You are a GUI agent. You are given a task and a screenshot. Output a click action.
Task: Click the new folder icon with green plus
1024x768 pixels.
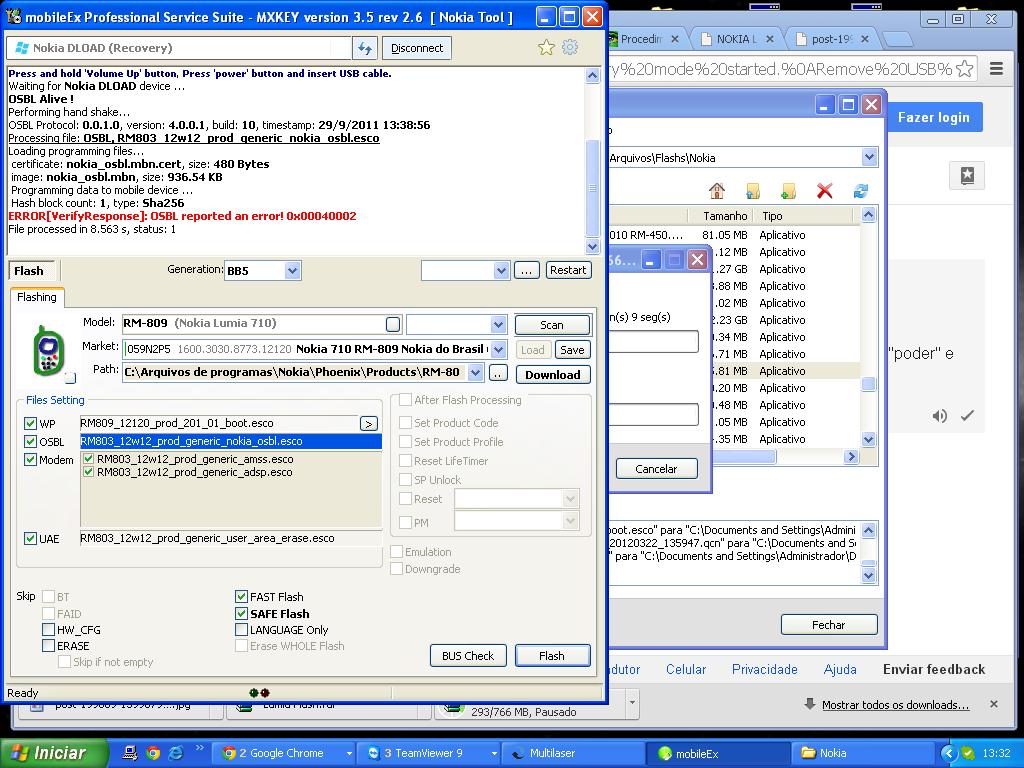click(x=788, y=191)
